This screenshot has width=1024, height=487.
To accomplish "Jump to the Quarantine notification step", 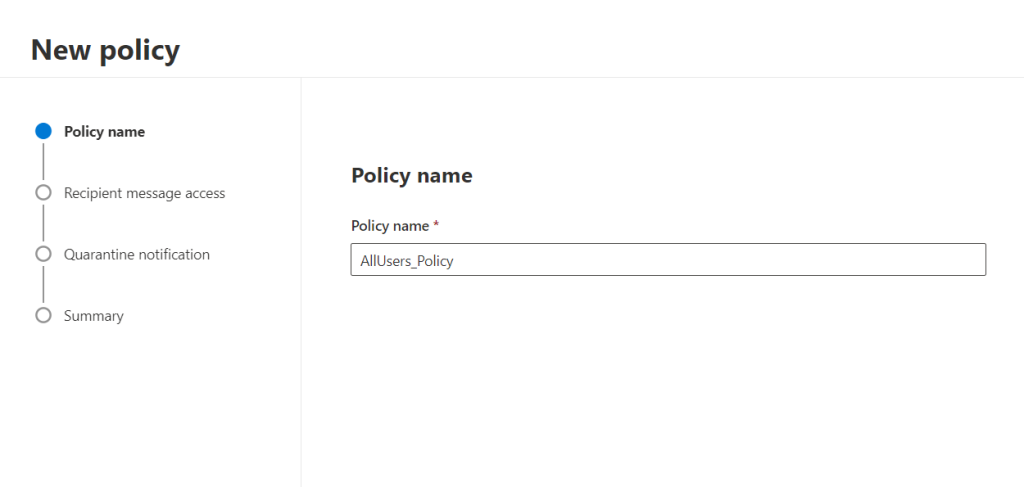I will coord(136,254).
